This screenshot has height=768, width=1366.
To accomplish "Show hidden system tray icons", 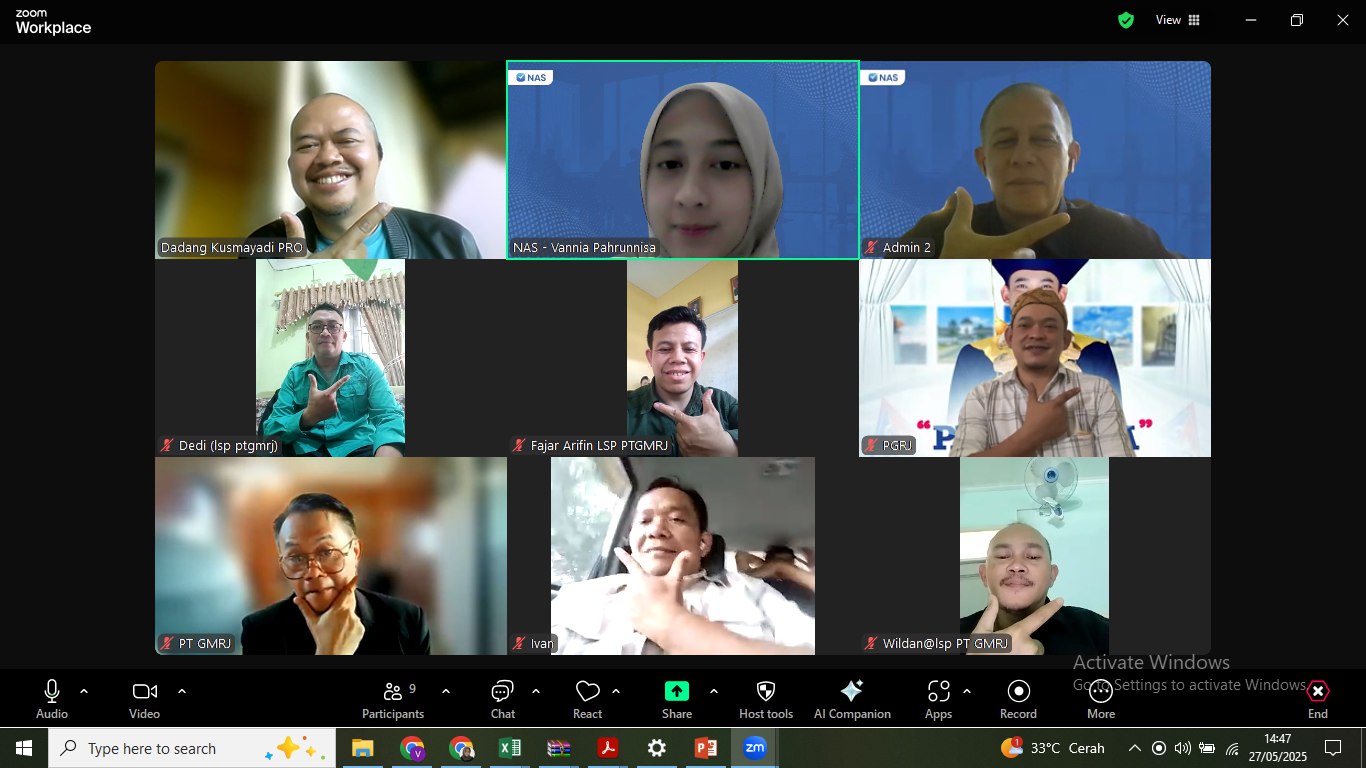I will point(1134,748).
